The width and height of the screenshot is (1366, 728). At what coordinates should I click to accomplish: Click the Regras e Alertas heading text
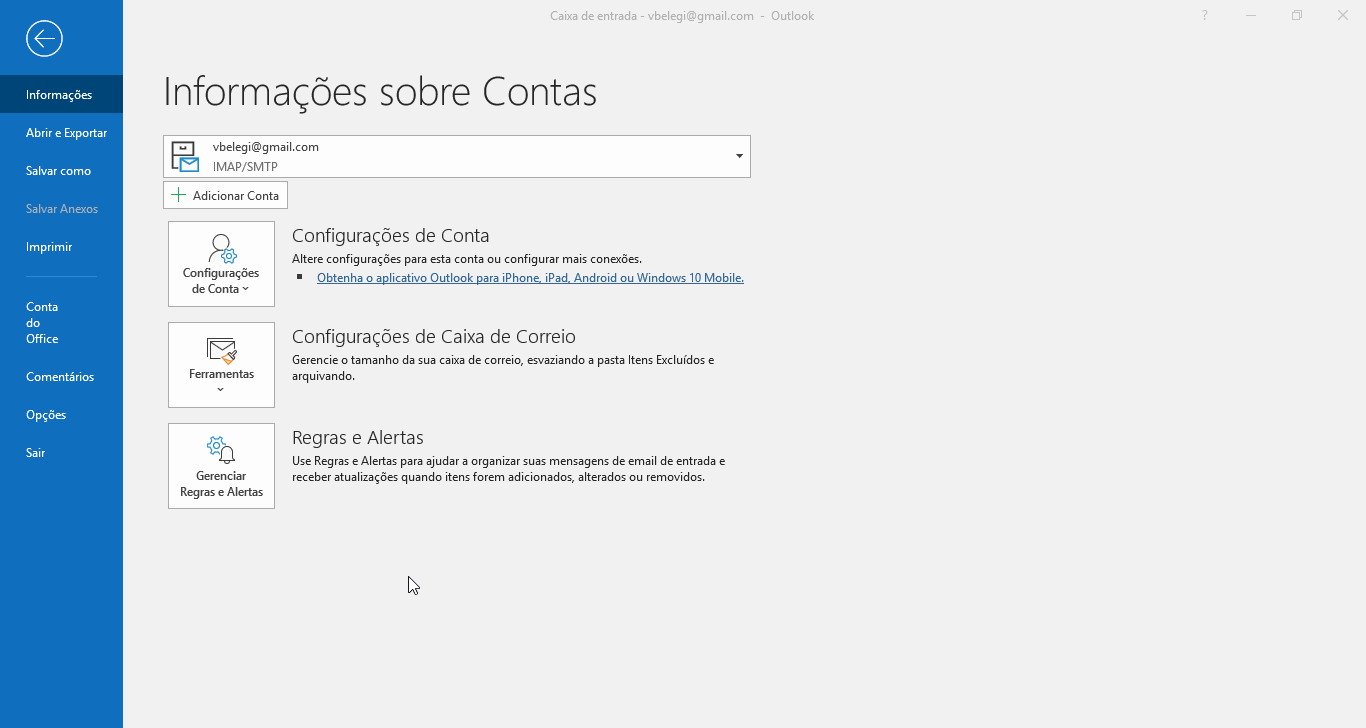click(x=358, y=438)
